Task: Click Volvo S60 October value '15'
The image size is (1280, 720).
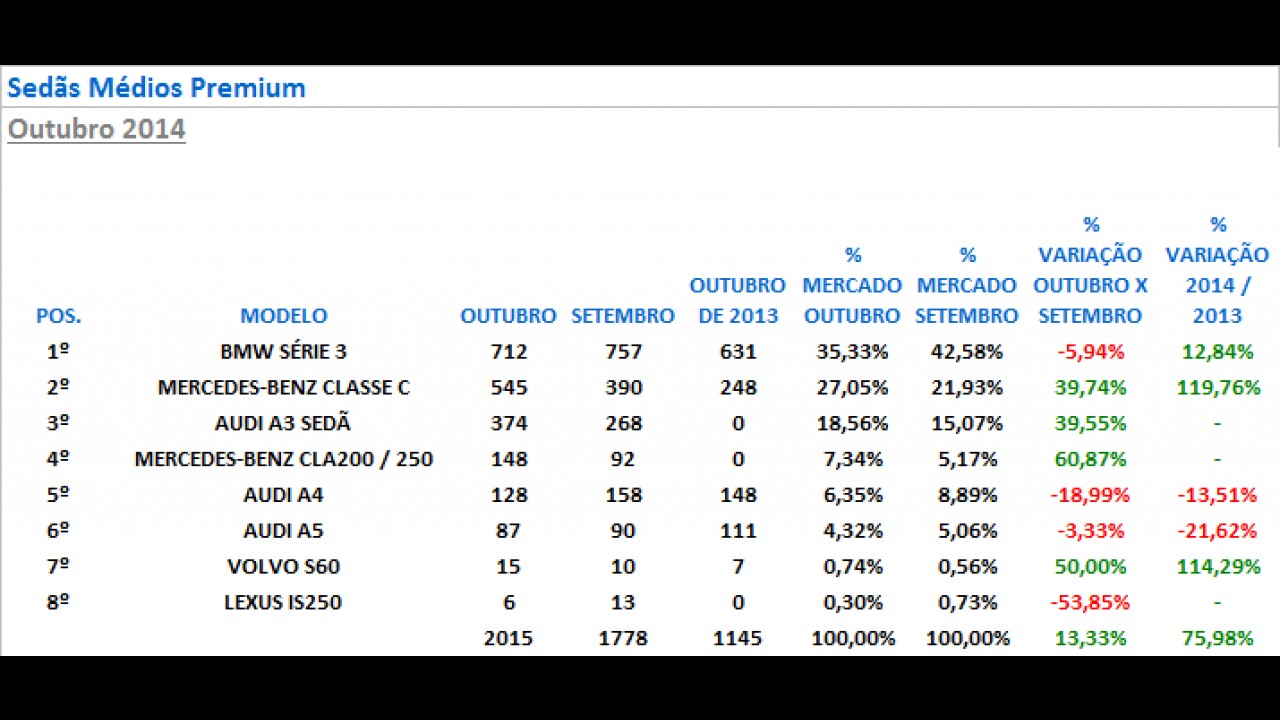Action: [x=508, y=567]
